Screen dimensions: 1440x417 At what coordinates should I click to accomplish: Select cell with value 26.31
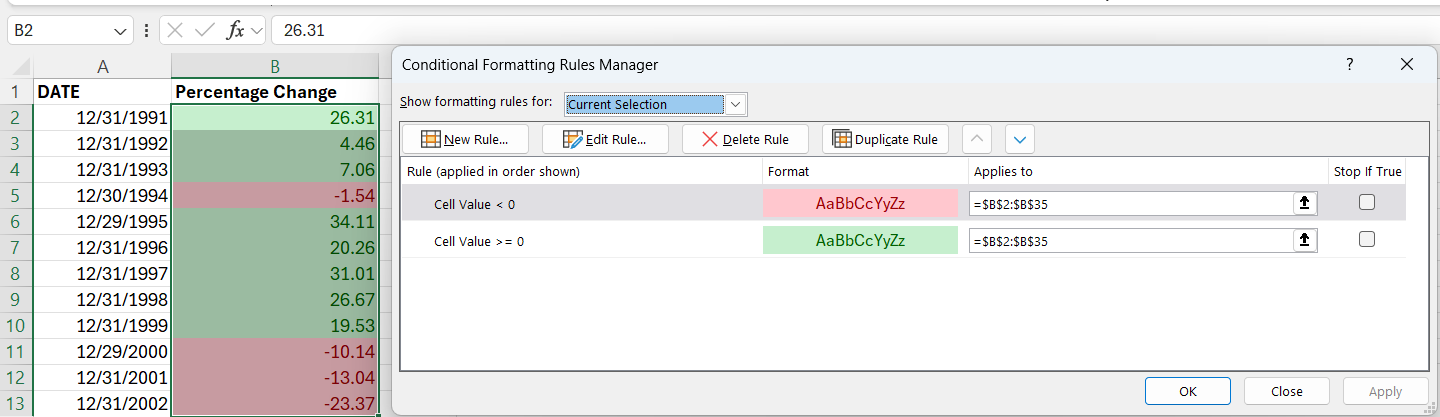[x=275, y=118]
